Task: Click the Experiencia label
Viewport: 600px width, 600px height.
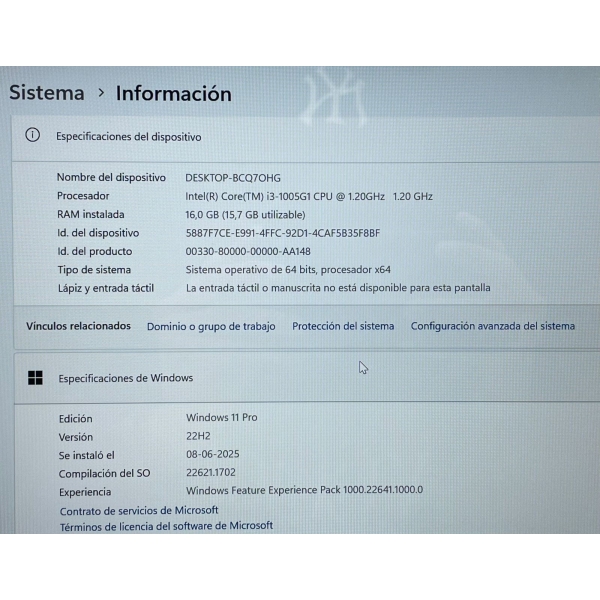Action: coord(85,492)
